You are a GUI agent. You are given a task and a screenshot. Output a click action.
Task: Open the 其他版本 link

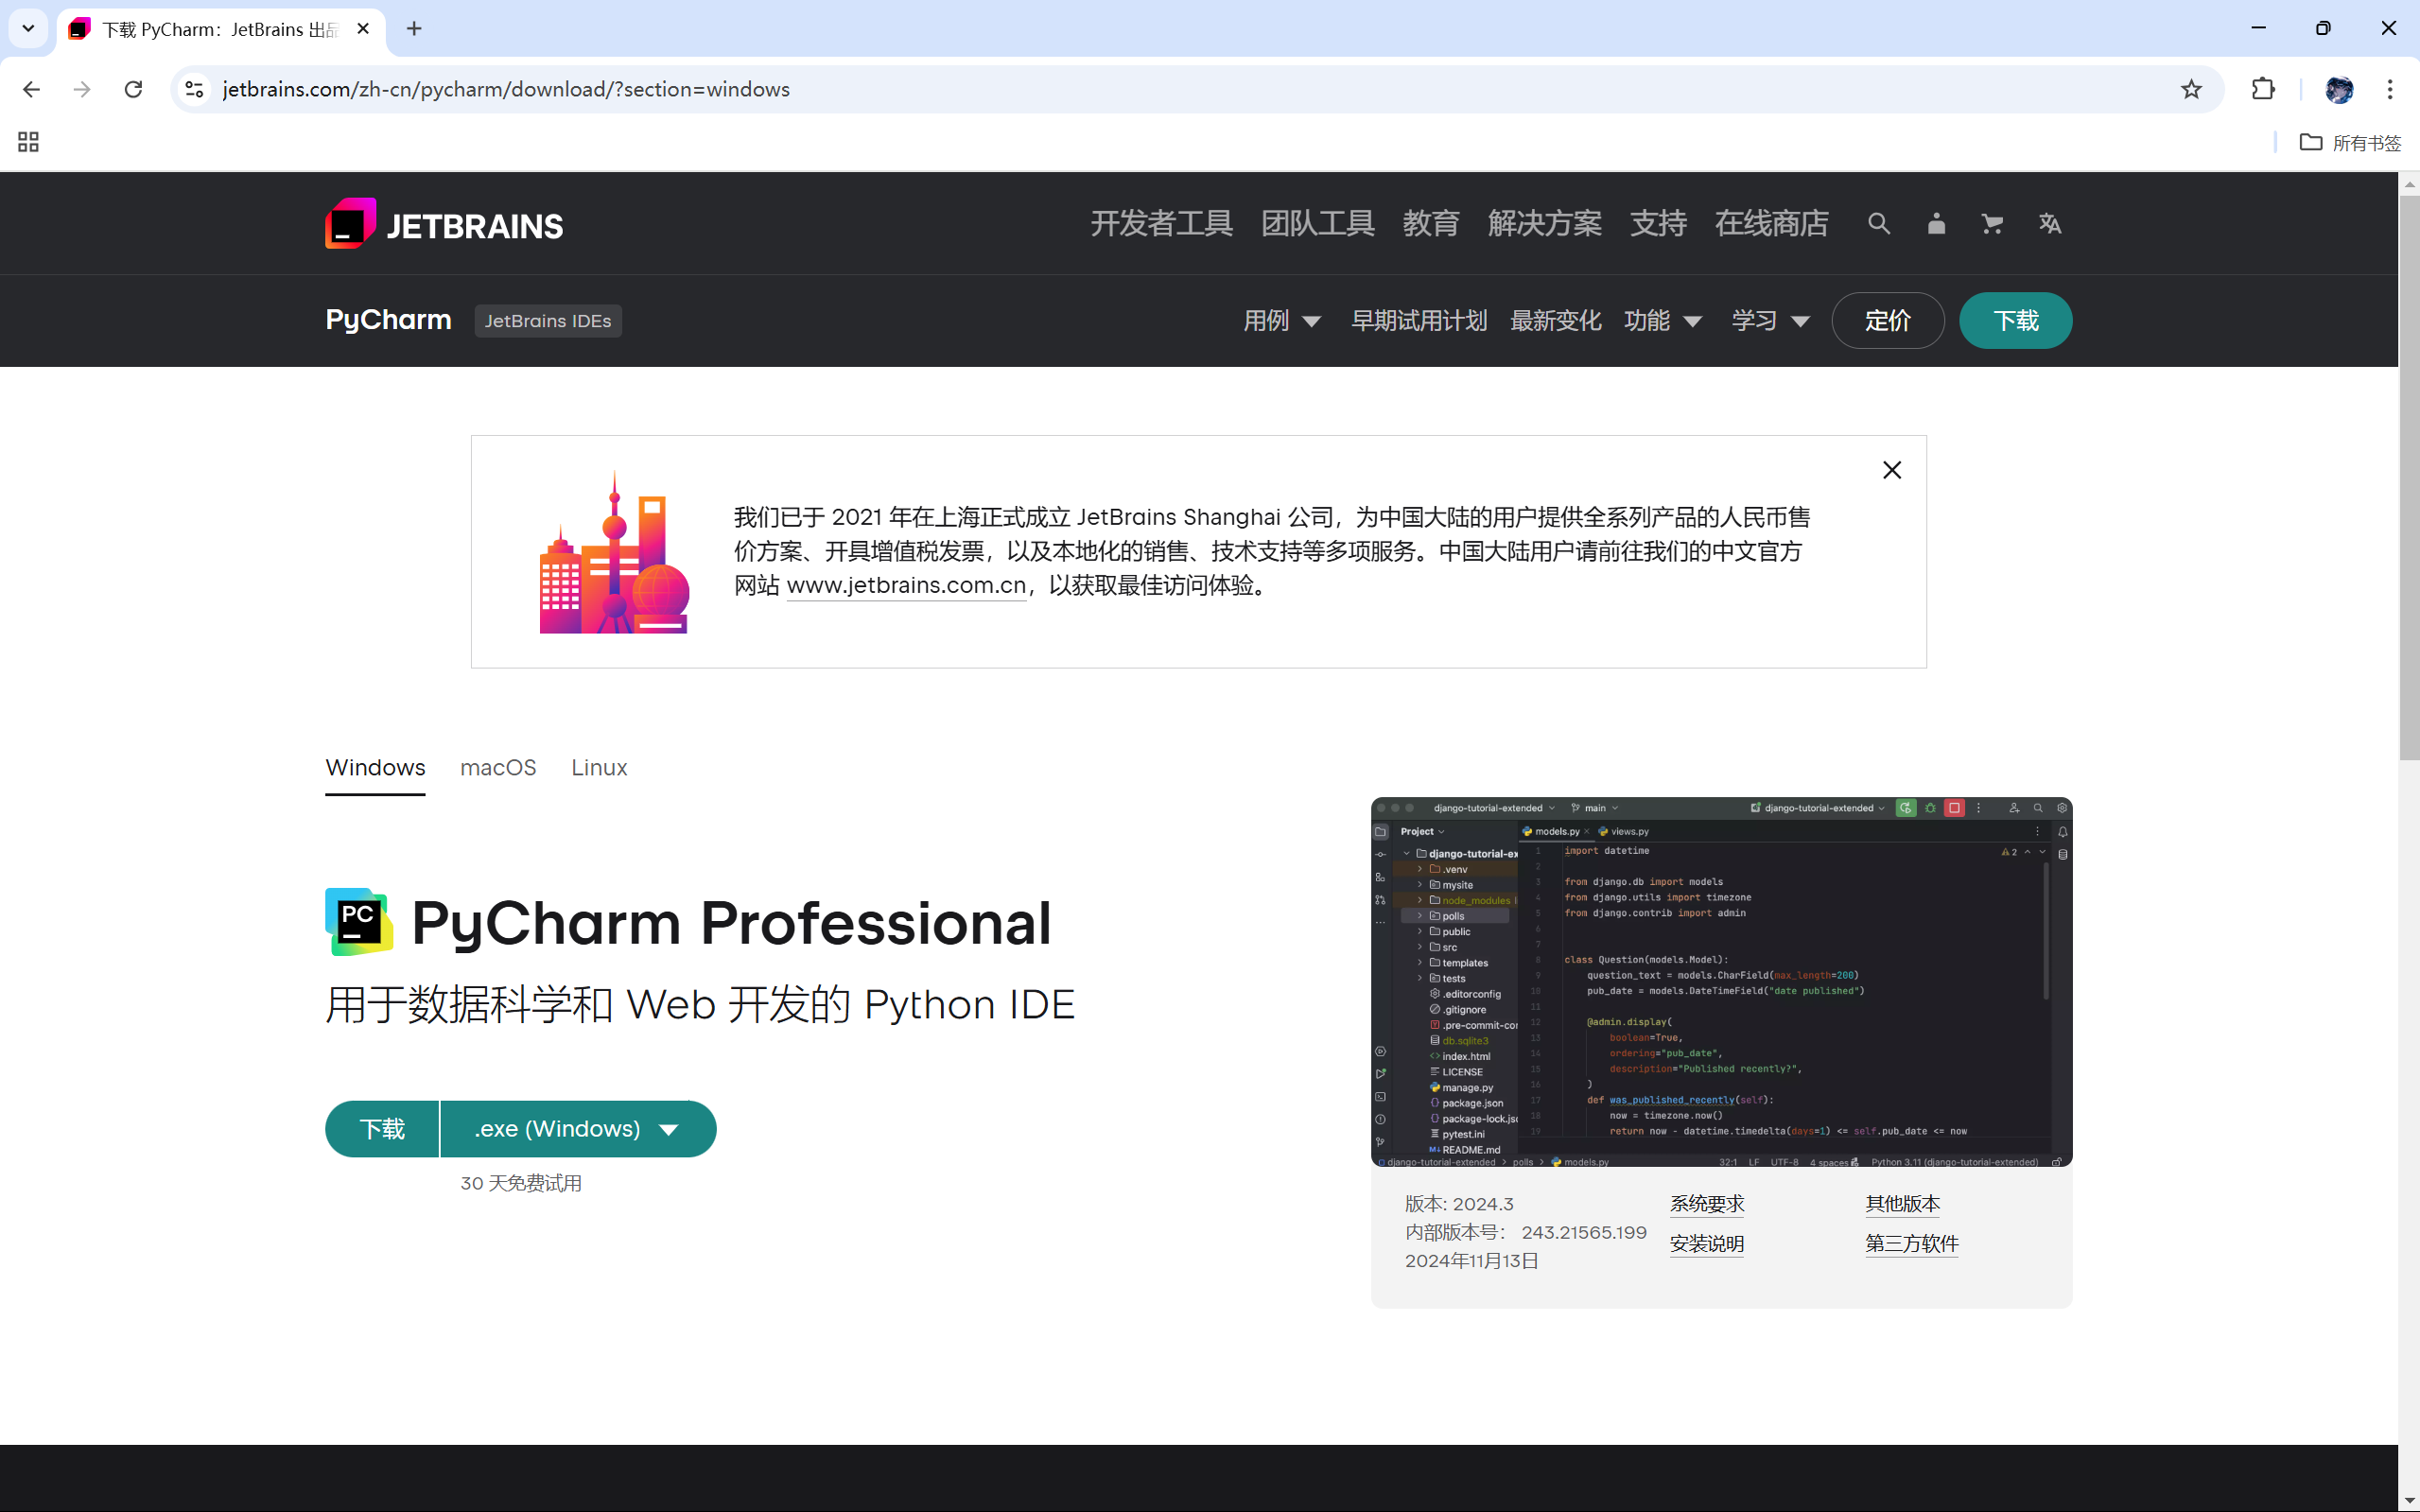(x=1902, y=1204)
